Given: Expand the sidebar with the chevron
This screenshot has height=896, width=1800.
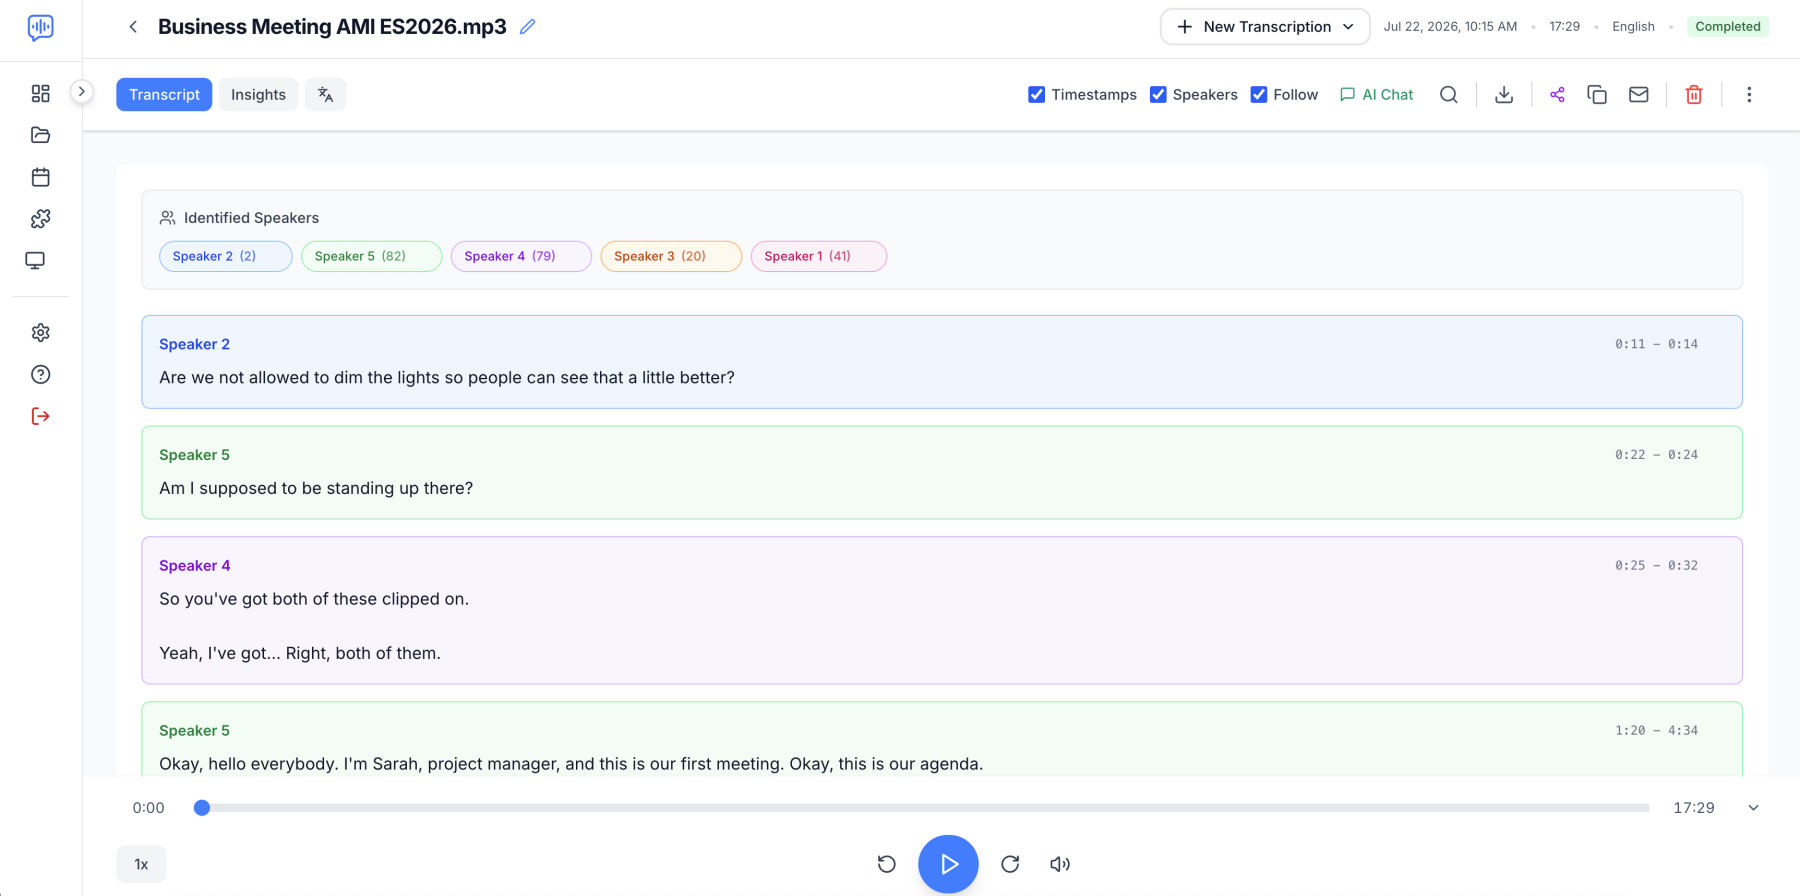Looking at the screenshot, I should [82, 92].
